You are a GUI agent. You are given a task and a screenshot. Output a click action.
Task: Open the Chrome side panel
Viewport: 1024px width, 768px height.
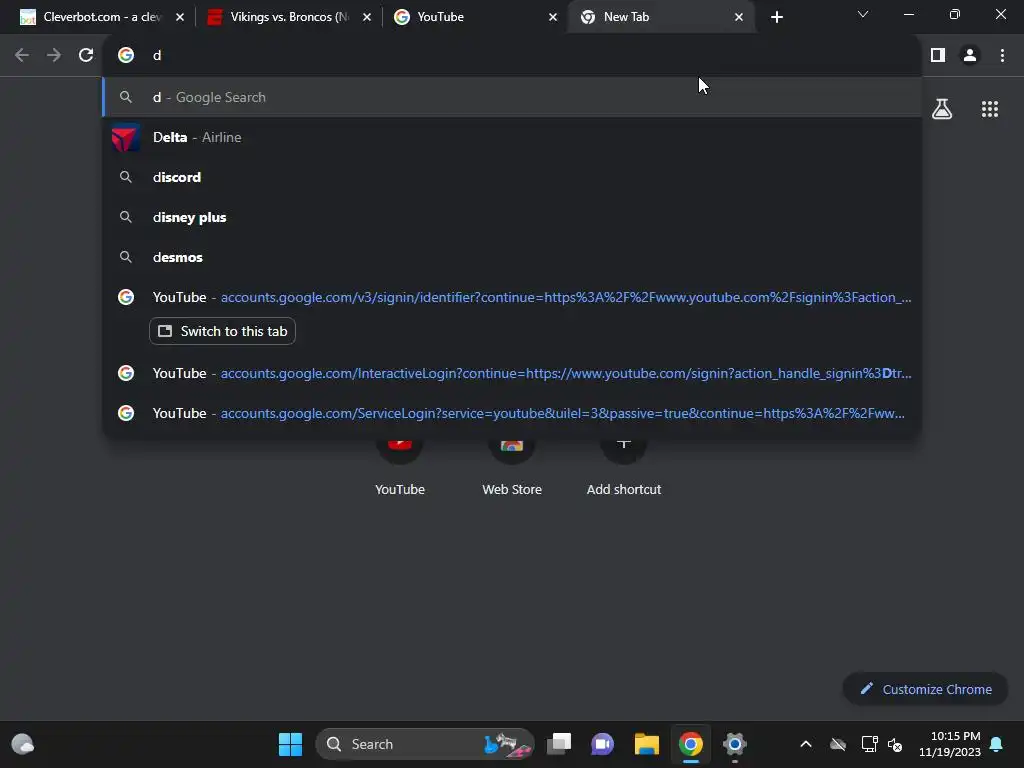pos(938,56)
